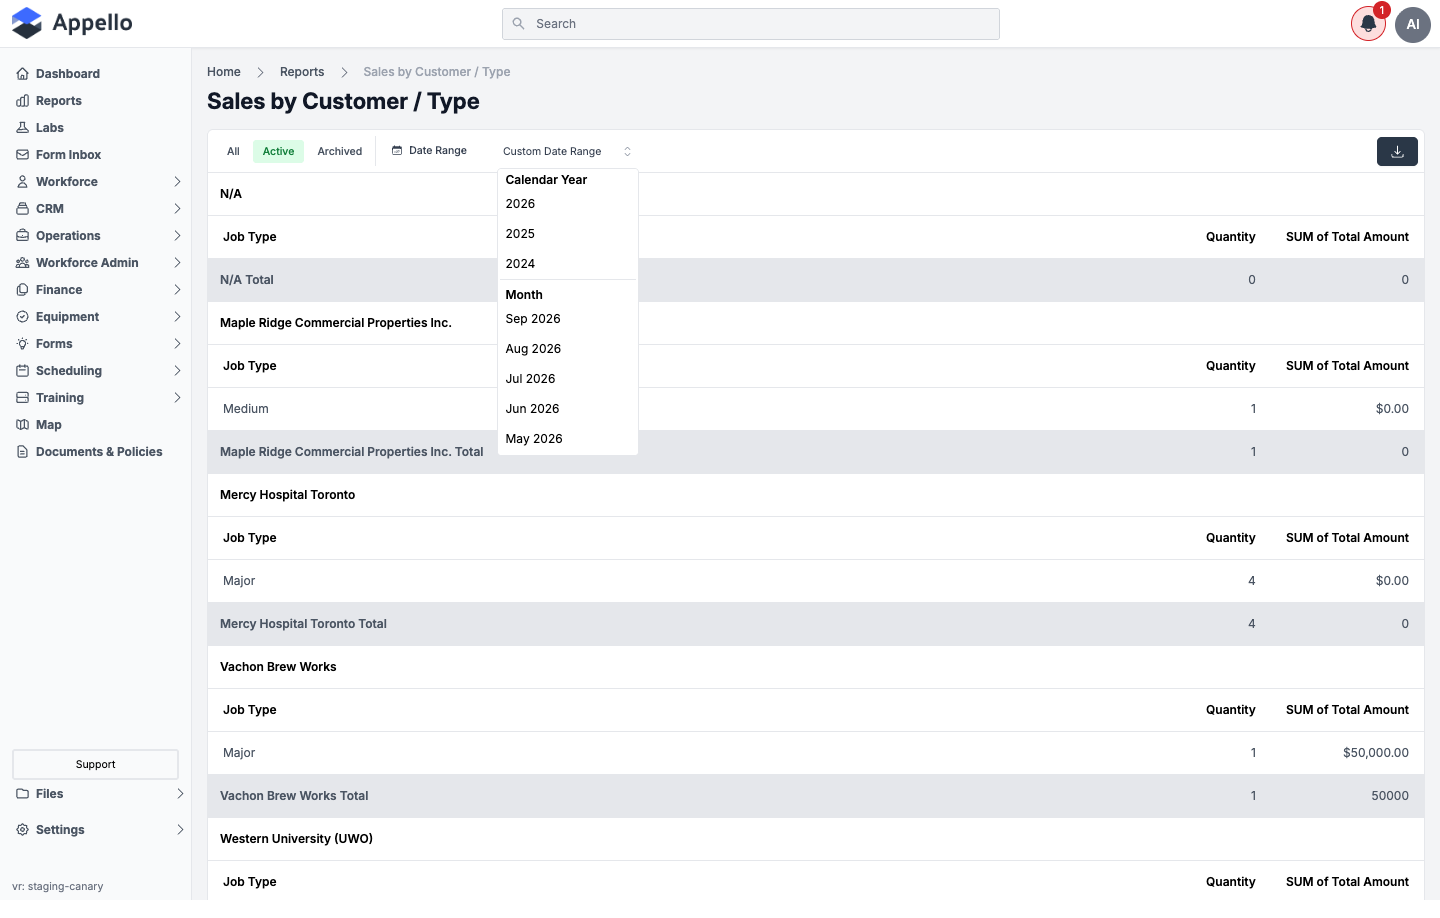Open Labs flask icon
Screen dimensions: 1440x918
(22, 128)
